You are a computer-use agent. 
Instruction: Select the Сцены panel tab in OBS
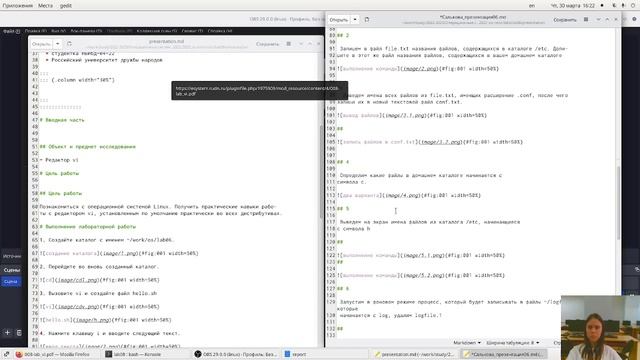11,270
